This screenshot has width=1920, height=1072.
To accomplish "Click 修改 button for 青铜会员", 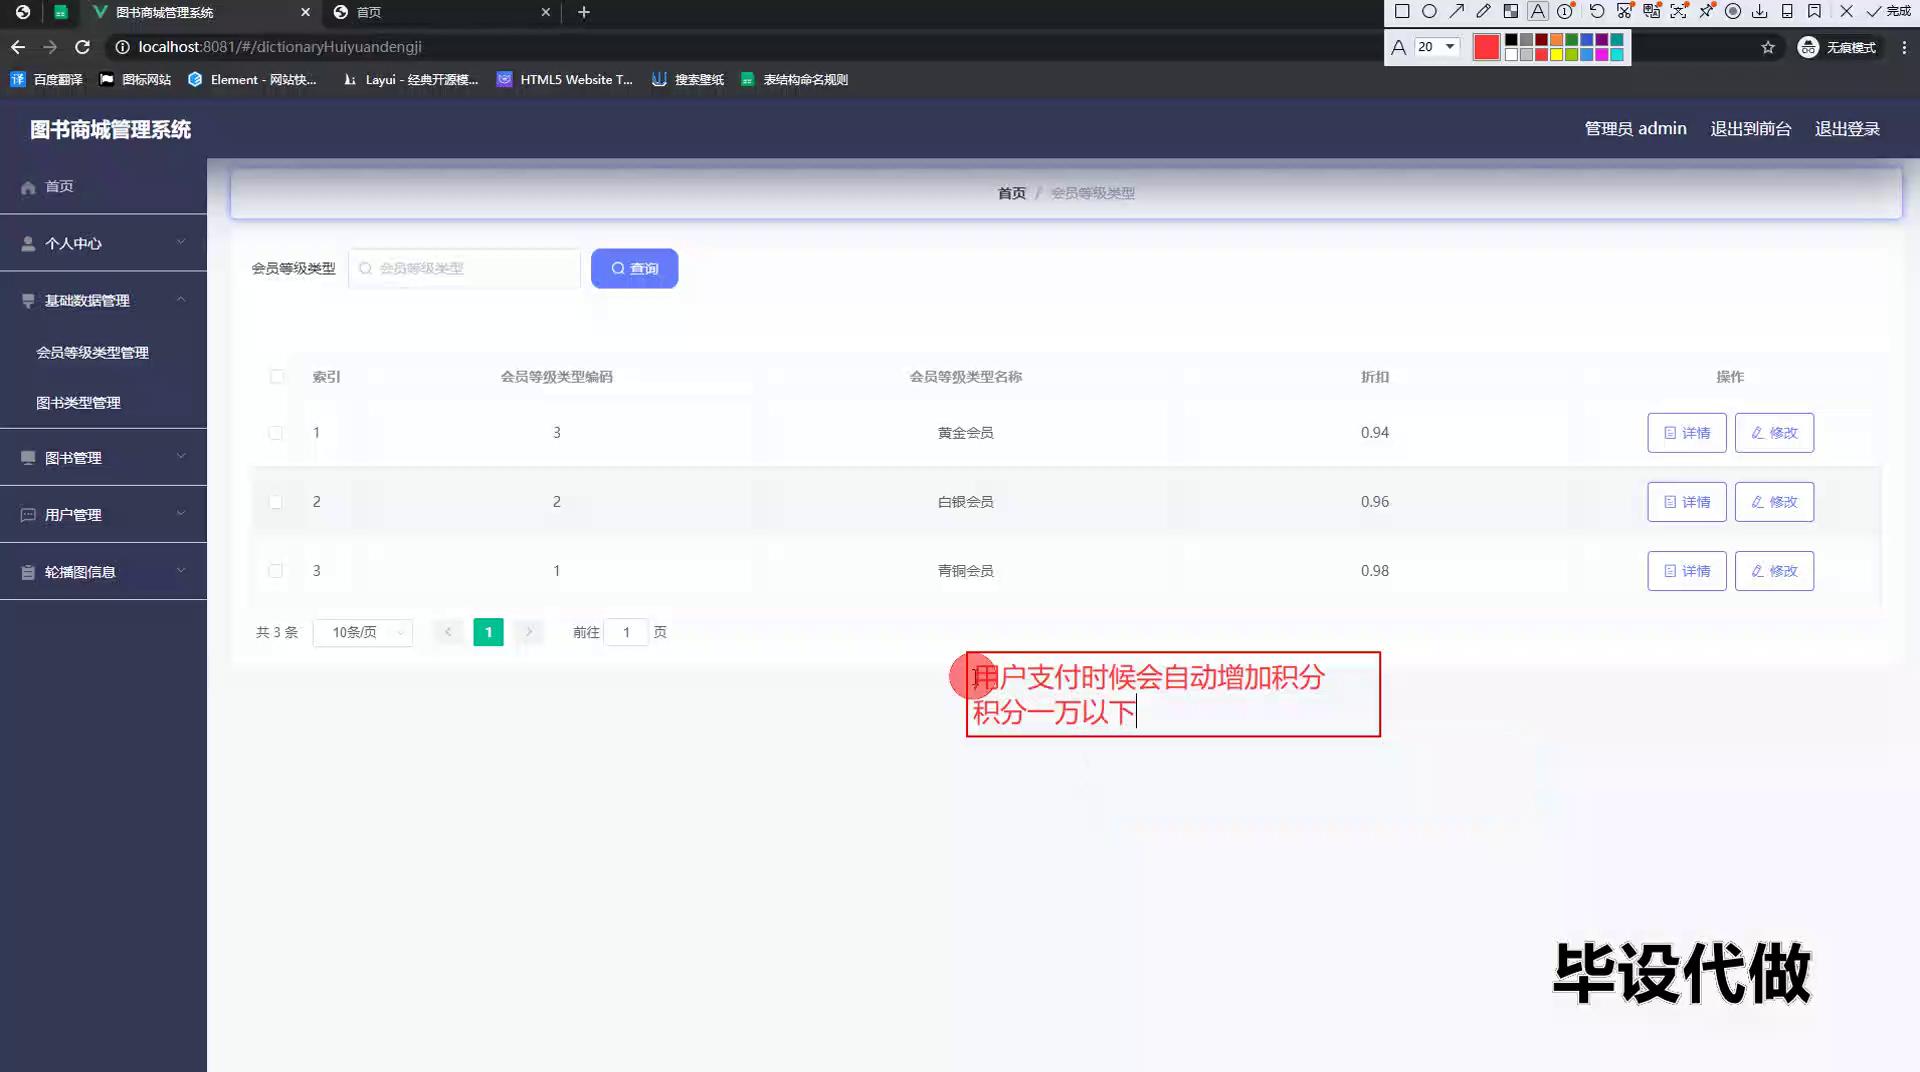I will pyautogui.click(x=1774, y=571).
